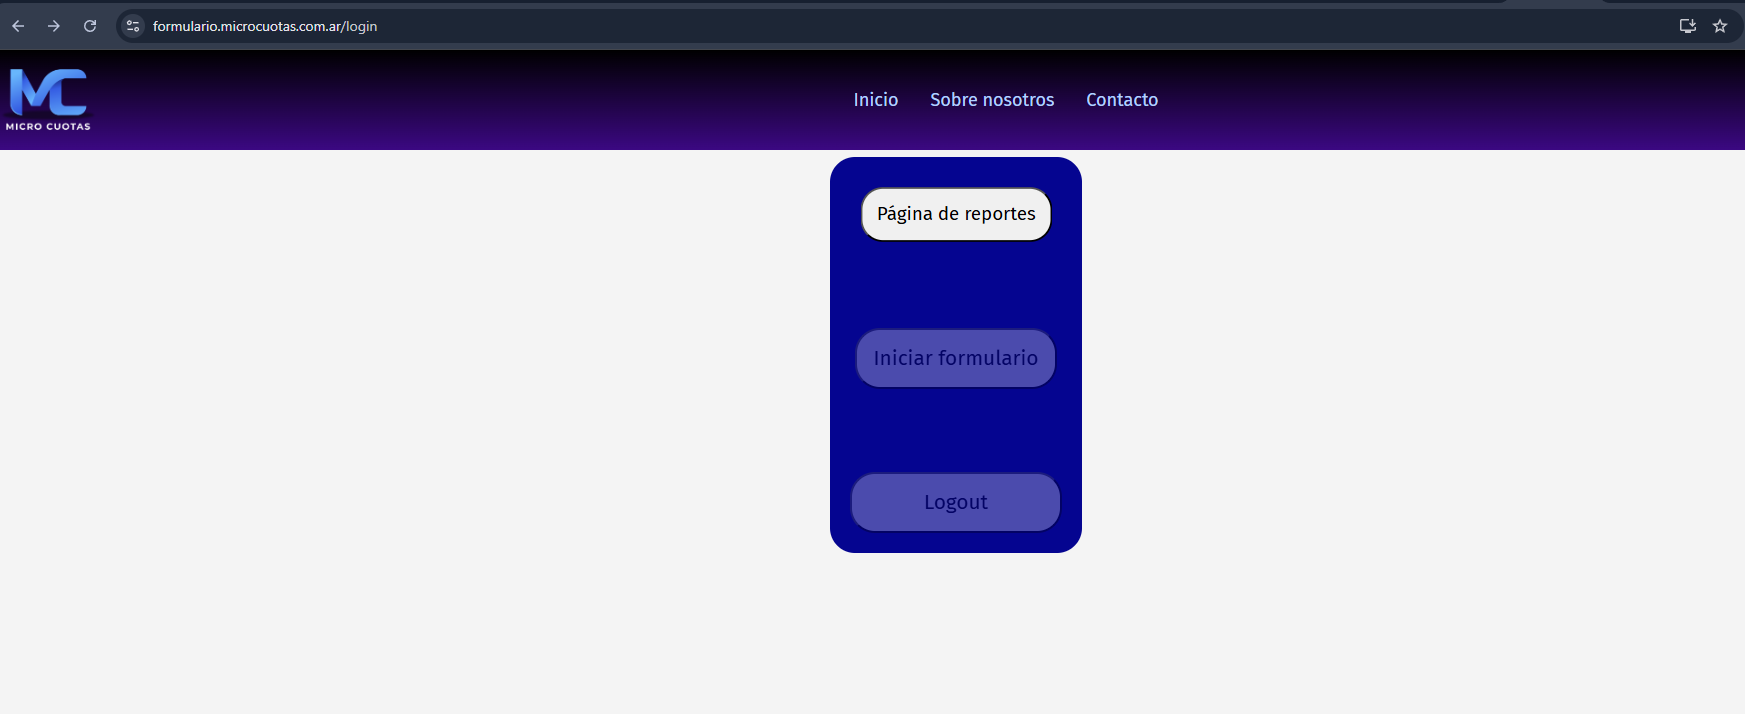Open Página de reportes
Screen dimensions: 1745x714
click(x=956, y=214)
